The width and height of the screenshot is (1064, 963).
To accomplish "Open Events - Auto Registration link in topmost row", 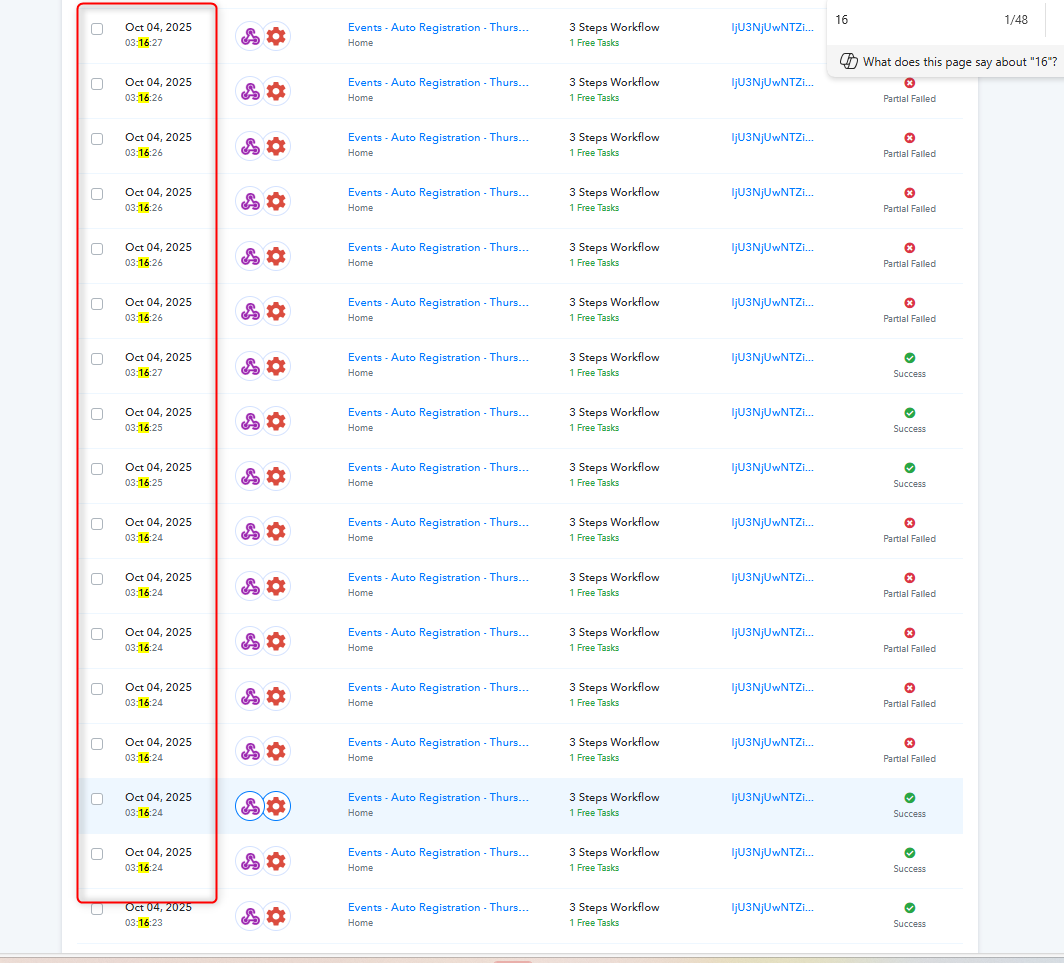I will [438, 28].
